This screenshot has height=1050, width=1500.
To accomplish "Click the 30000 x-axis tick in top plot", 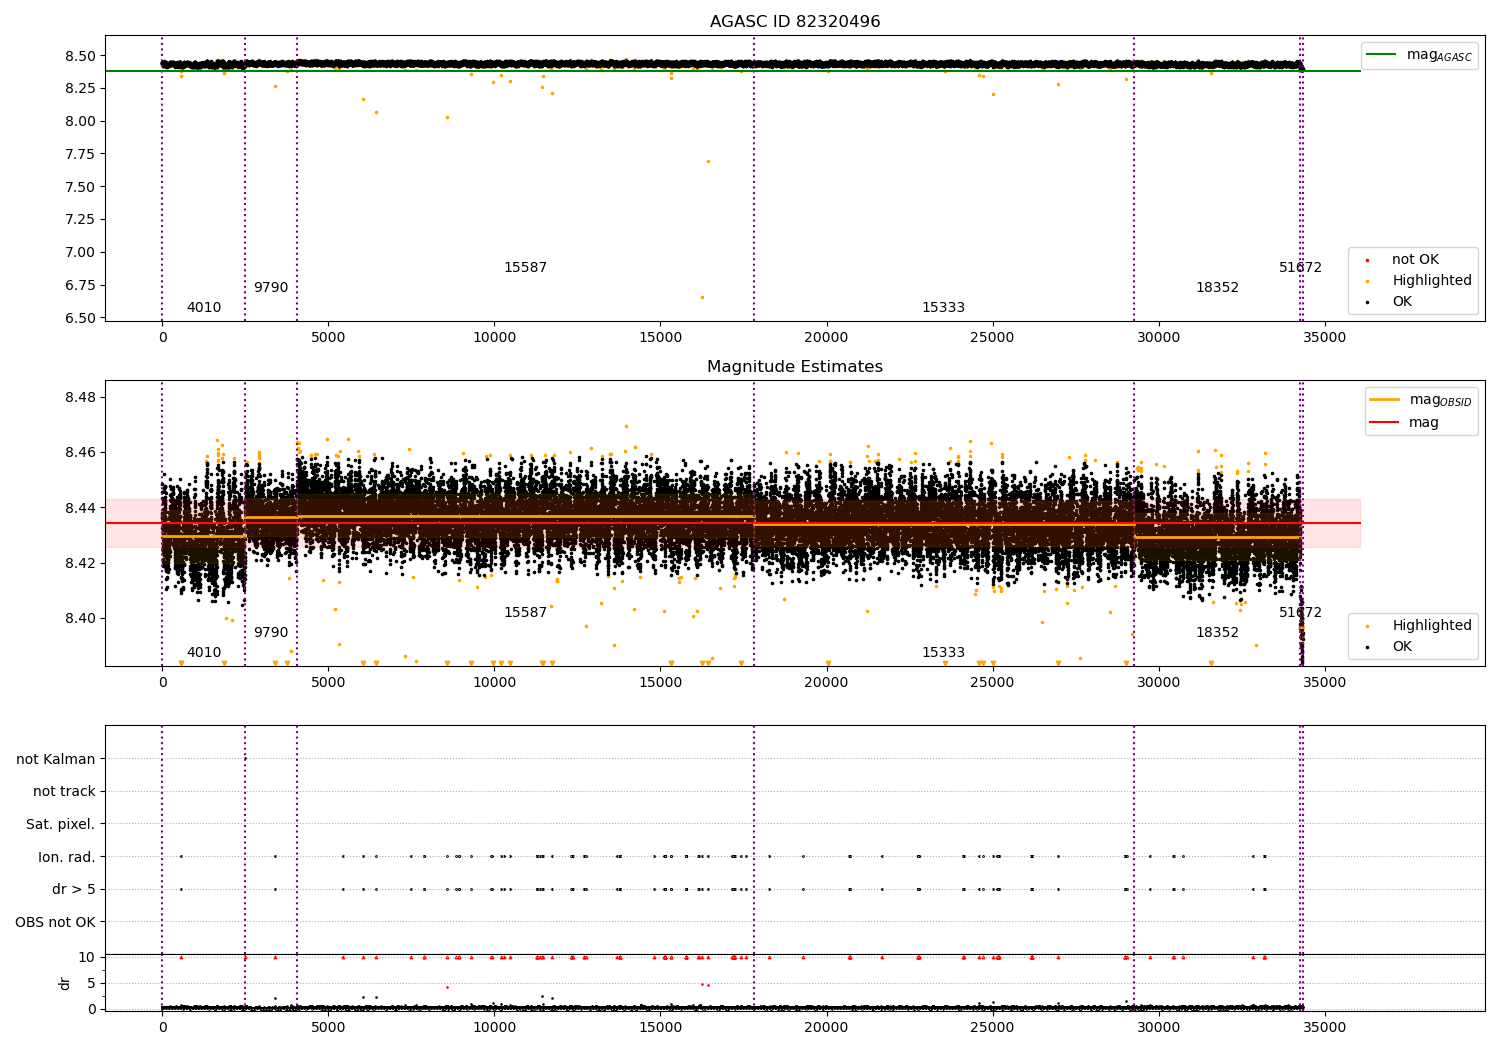I will click(1159, 337).
